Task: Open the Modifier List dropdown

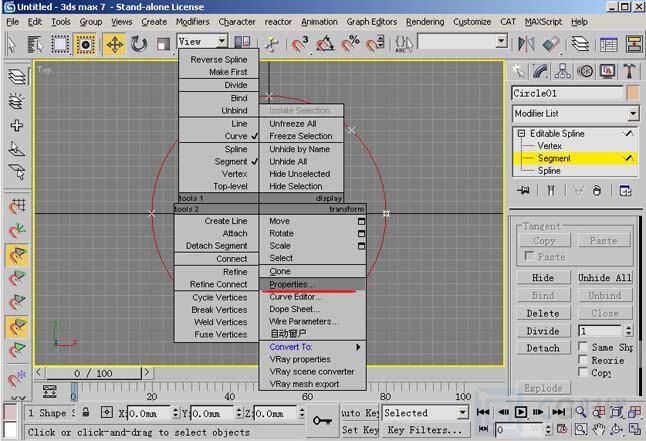Action: click(634, 113)
